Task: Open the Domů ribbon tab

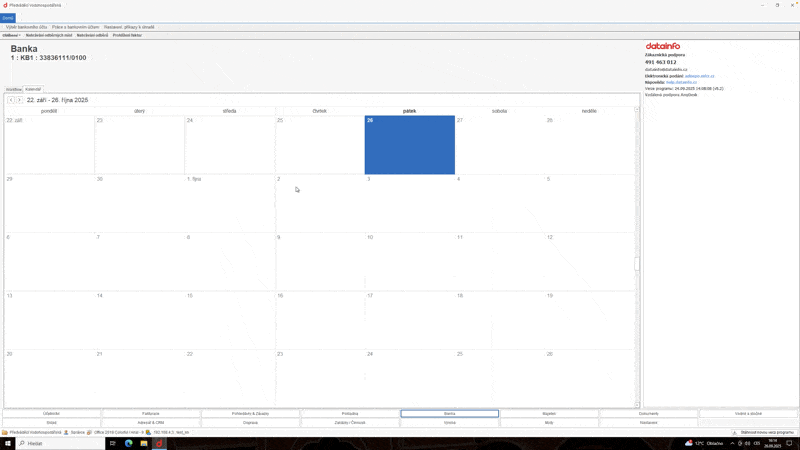Action: (8, 18)
